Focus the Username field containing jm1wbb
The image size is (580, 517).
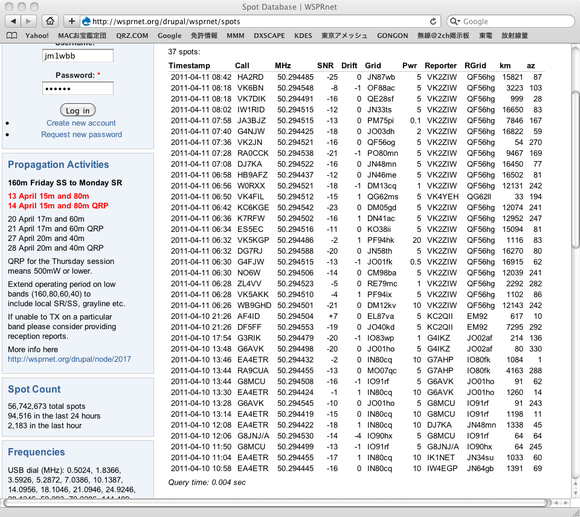pyautogui.click(x=78, y=56)
